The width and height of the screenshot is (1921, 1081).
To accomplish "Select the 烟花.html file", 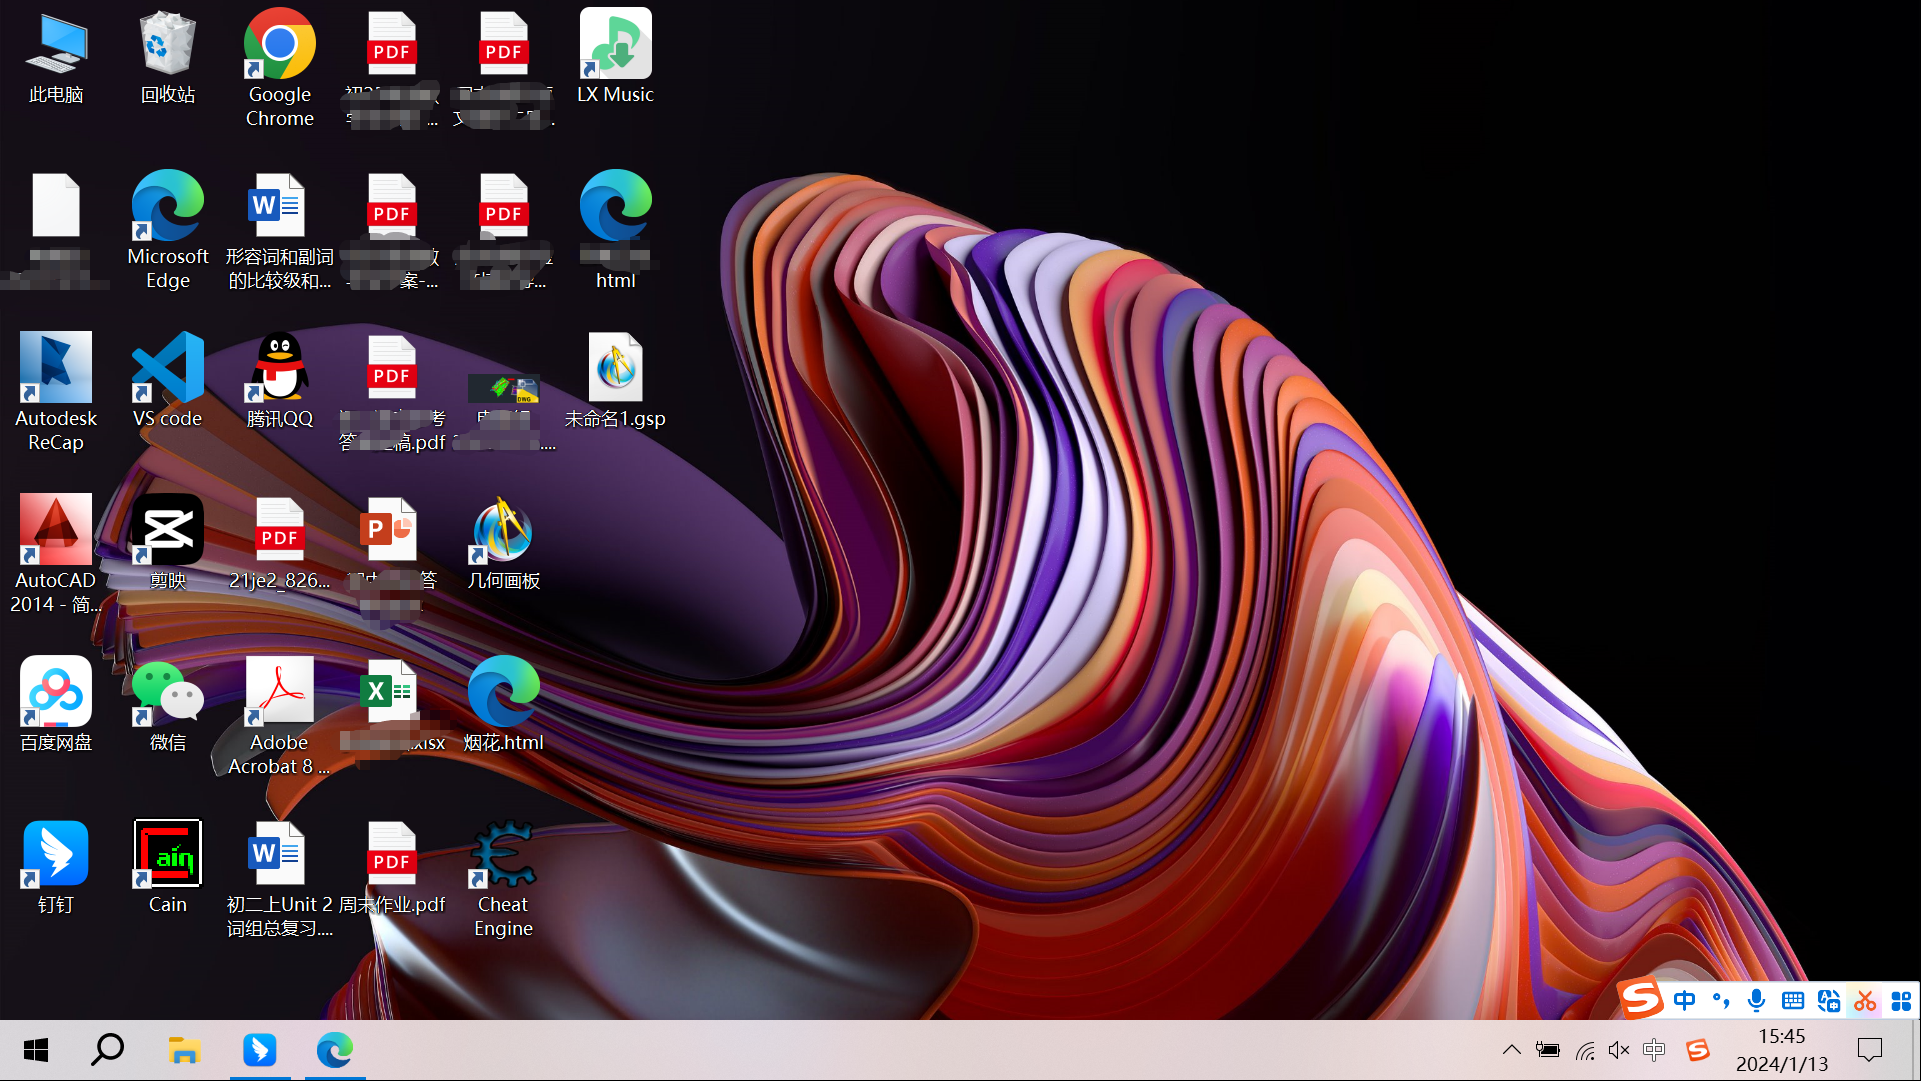I will coord(504,704).
